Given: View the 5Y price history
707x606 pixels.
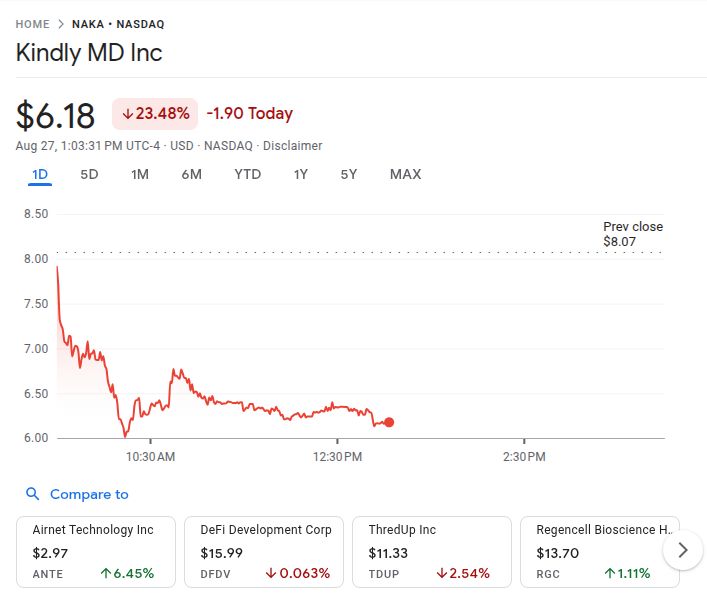Looking at the screenshot, I should [x=348, y=175].
